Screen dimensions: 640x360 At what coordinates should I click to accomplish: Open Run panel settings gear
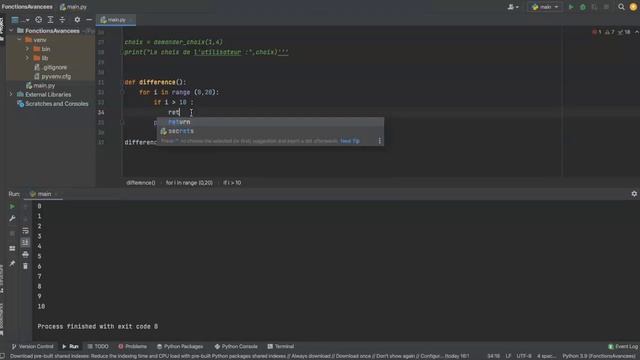point(634,194)
